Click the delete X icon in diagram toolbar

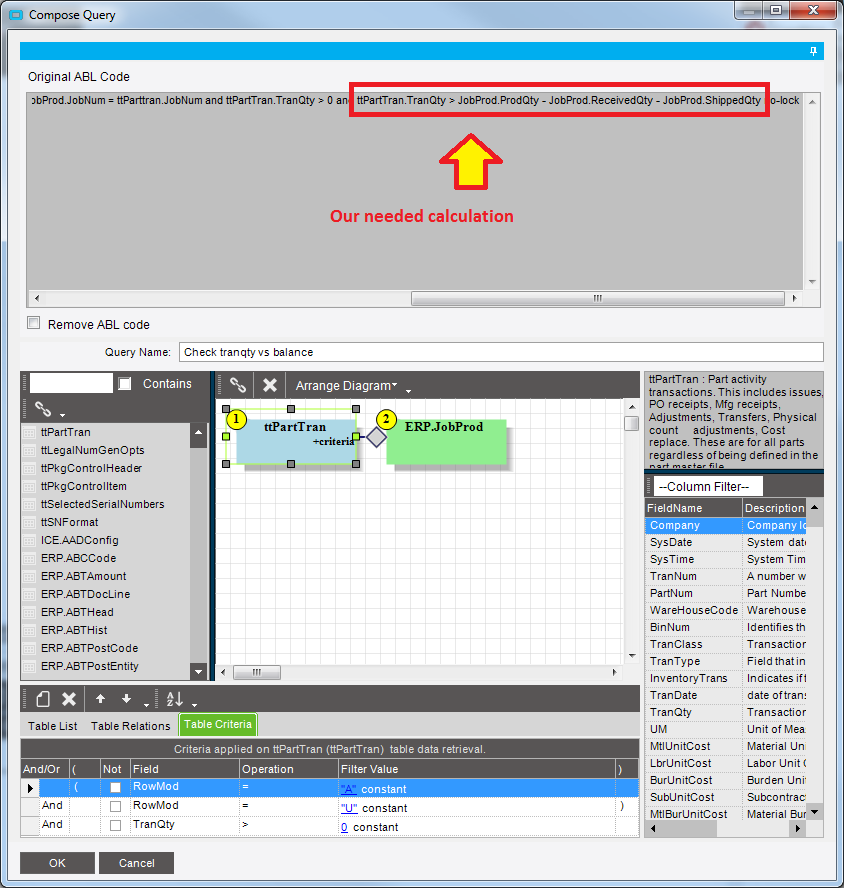click(x=270, y=385)
